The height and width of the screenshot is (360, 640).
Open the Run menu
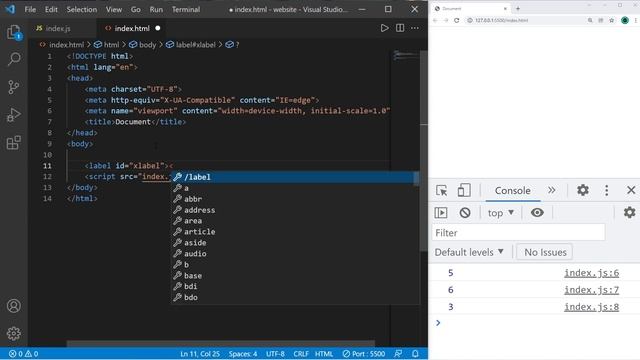(156, 9)
